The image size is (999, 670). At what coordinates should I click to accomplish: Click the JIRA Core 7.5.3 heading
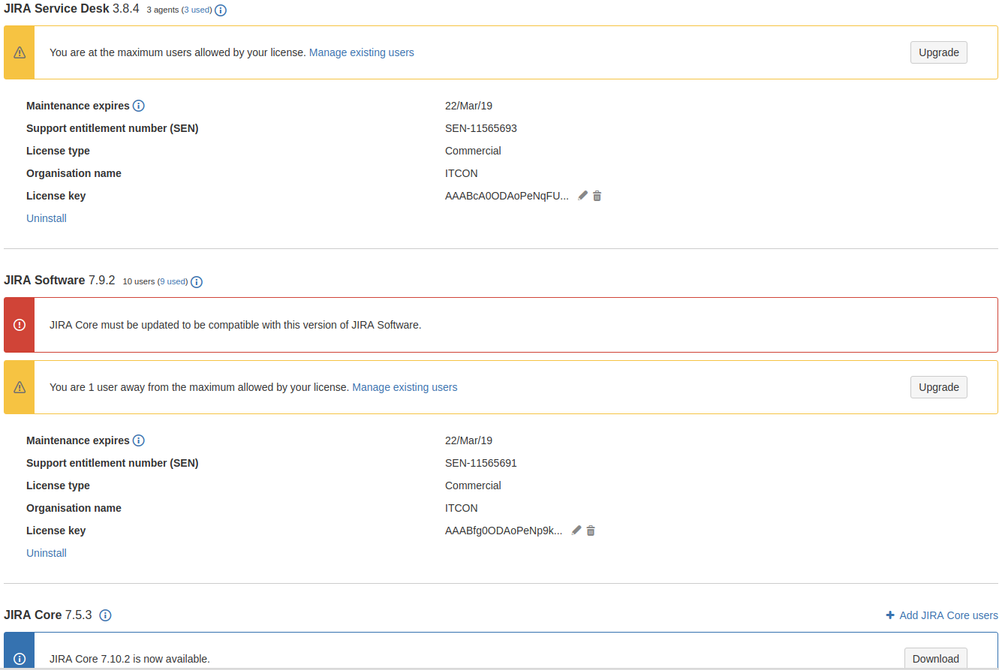click(48, 615)
